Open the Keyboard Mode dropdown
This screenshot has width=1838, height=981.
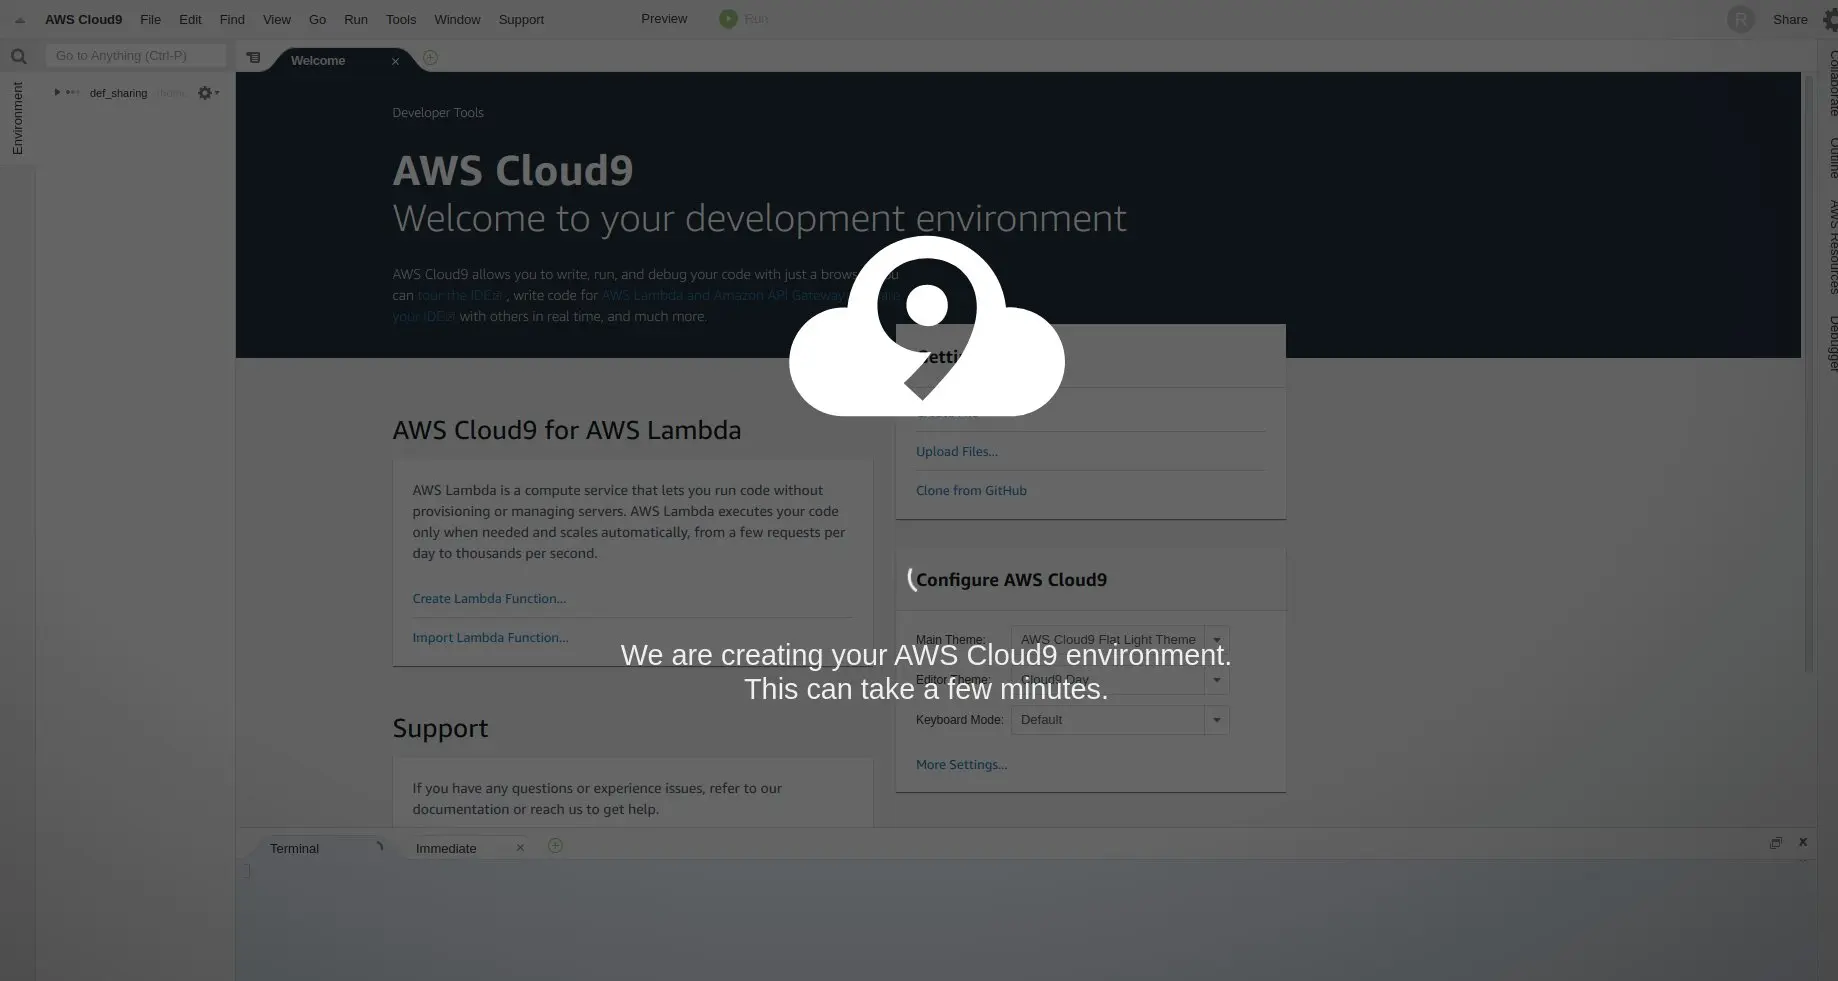[1120, 720]
